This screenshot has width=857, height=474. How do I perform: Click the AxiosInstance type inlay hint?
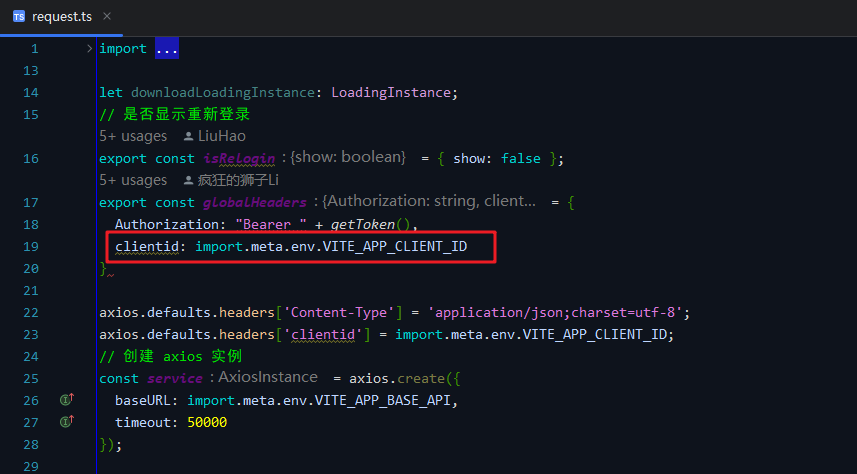tap(268, 377)
